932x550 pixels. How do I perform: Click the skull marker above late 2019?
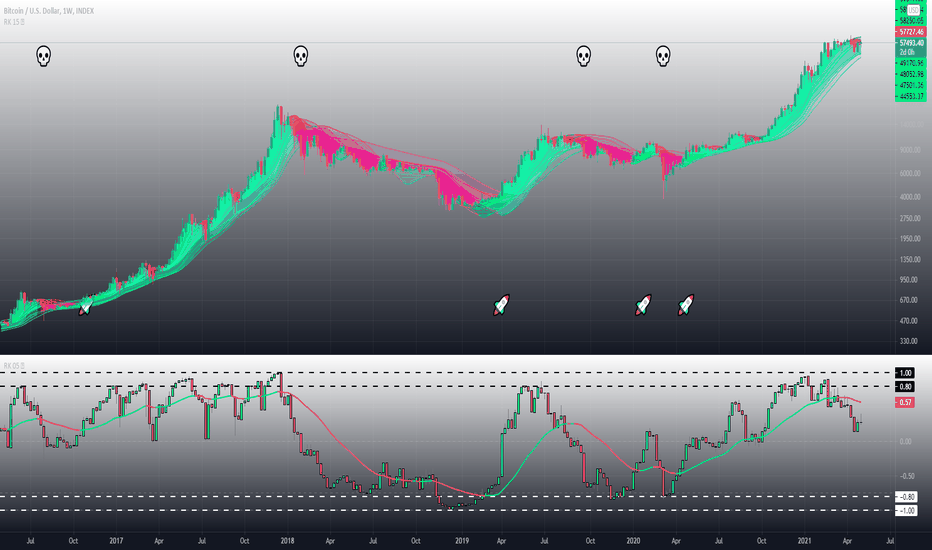click(584, 56)
